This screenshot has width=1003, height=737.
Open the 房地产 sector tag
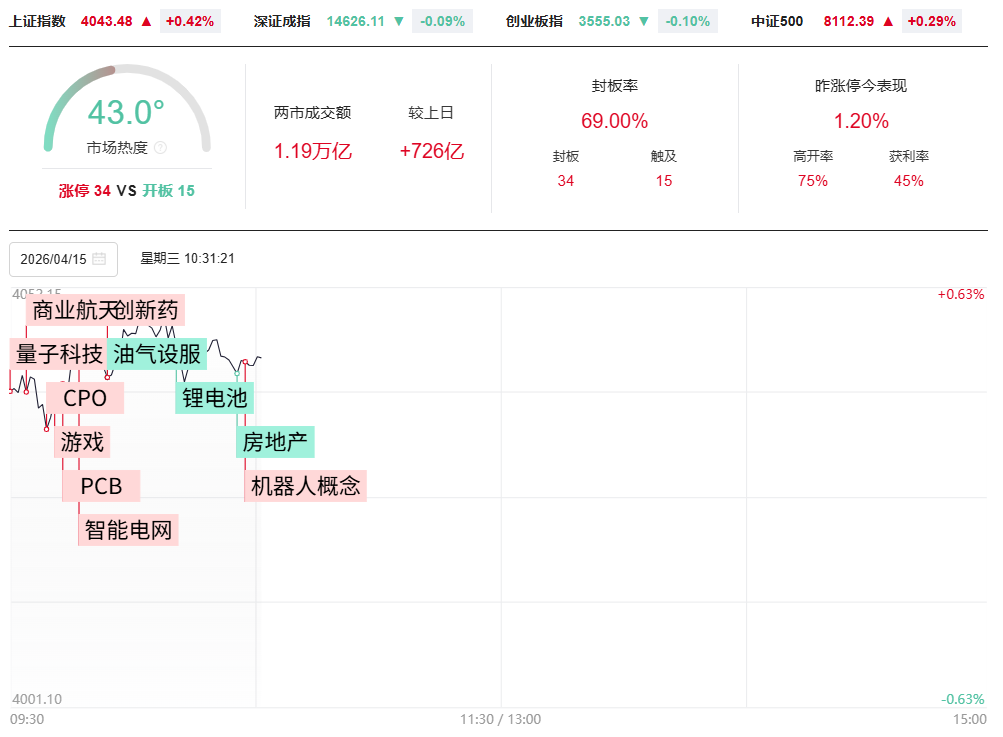276,441
